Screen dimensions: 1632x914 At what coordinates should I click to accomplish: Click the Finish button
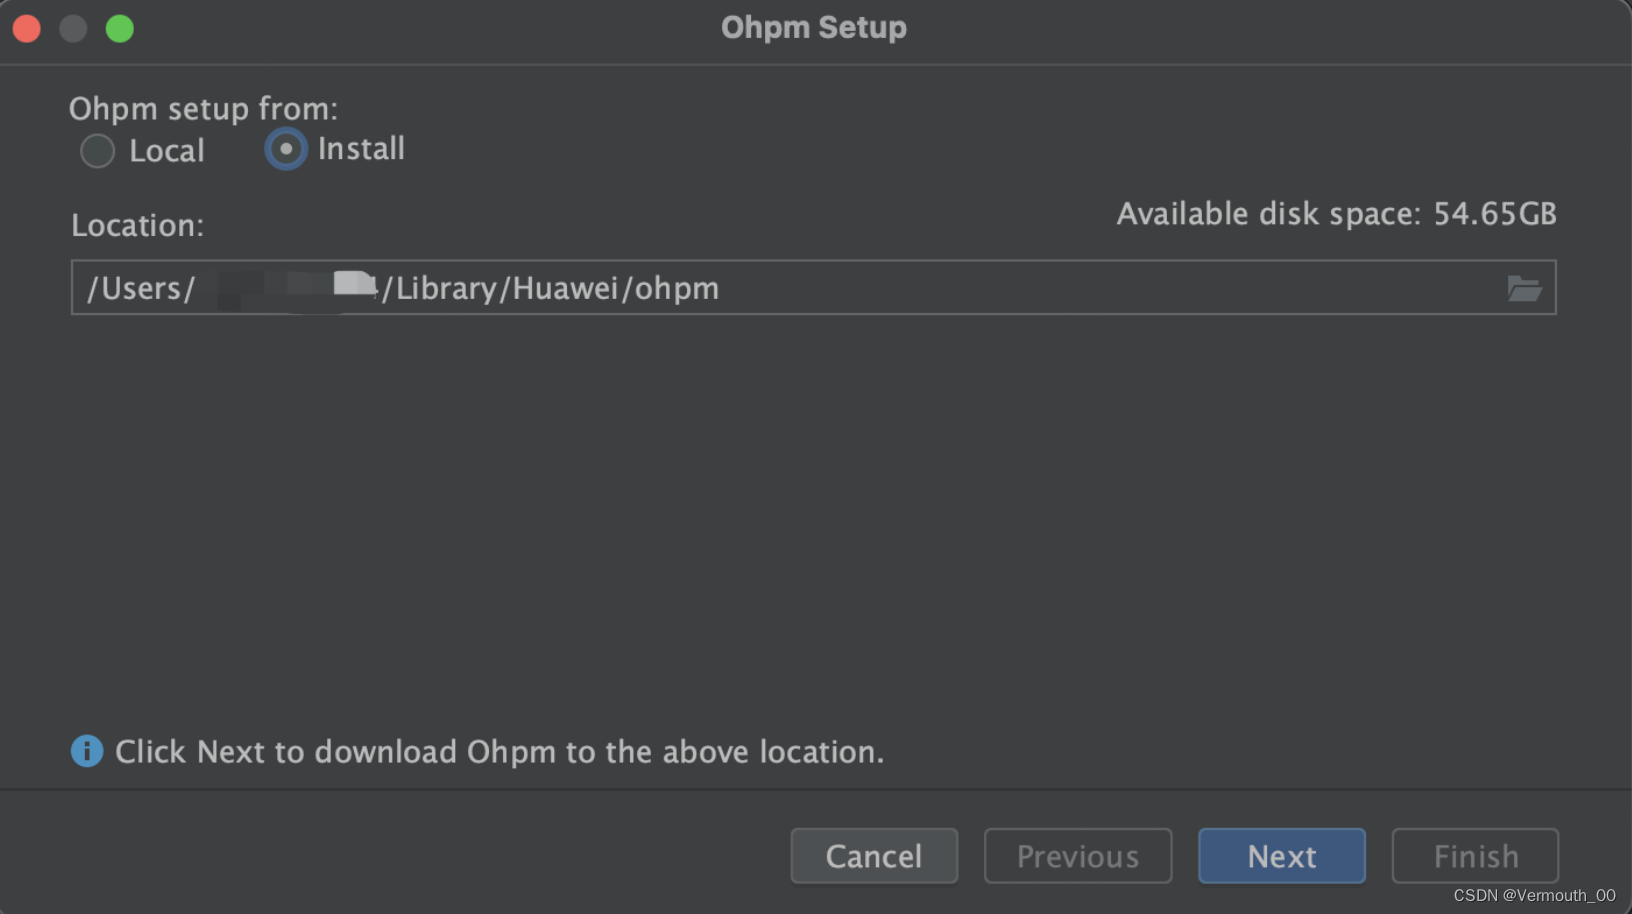pos(1475,856)
